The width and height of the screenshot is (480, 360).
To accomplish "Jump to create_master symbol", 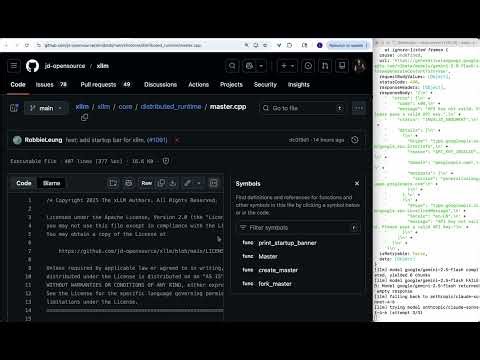I will [278, 270].
